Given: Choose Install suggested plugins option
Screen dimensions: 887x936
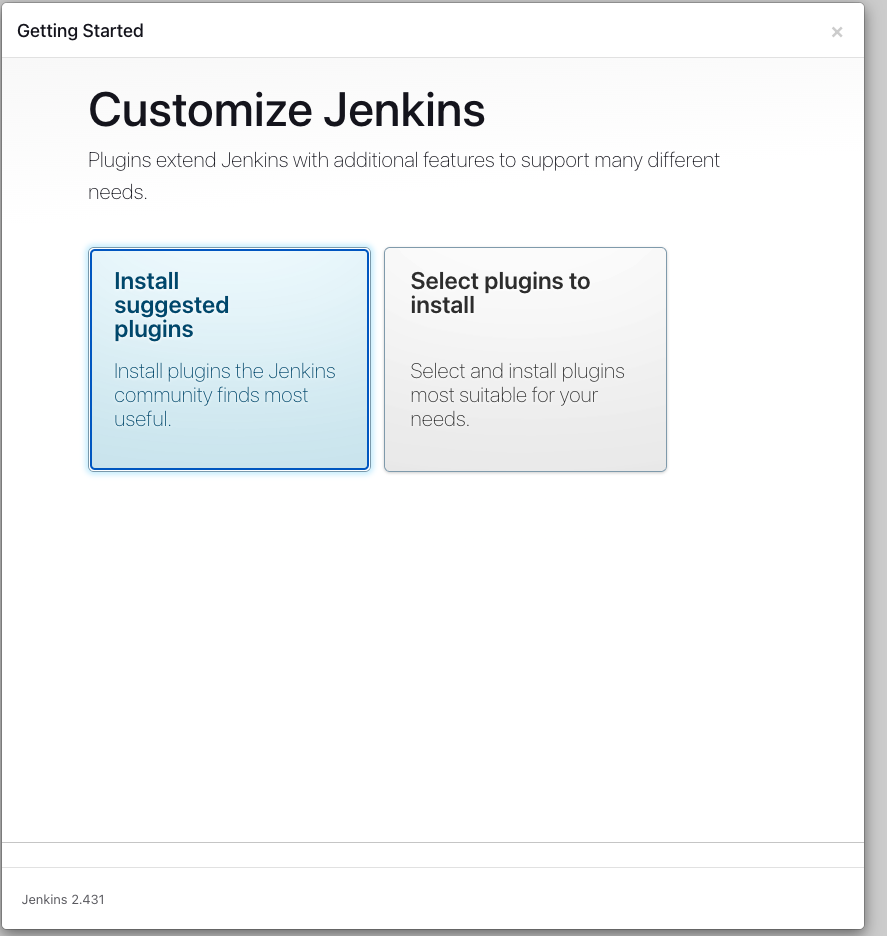Looking at the screenshot, I should (229, 359).
